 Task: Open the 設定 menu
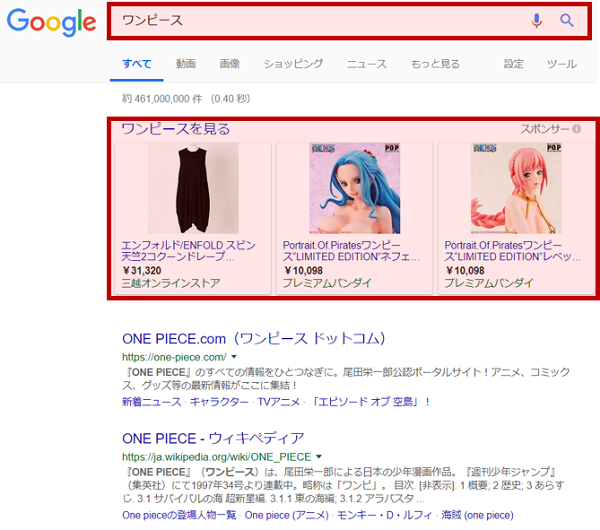click(x=514, y=64)
